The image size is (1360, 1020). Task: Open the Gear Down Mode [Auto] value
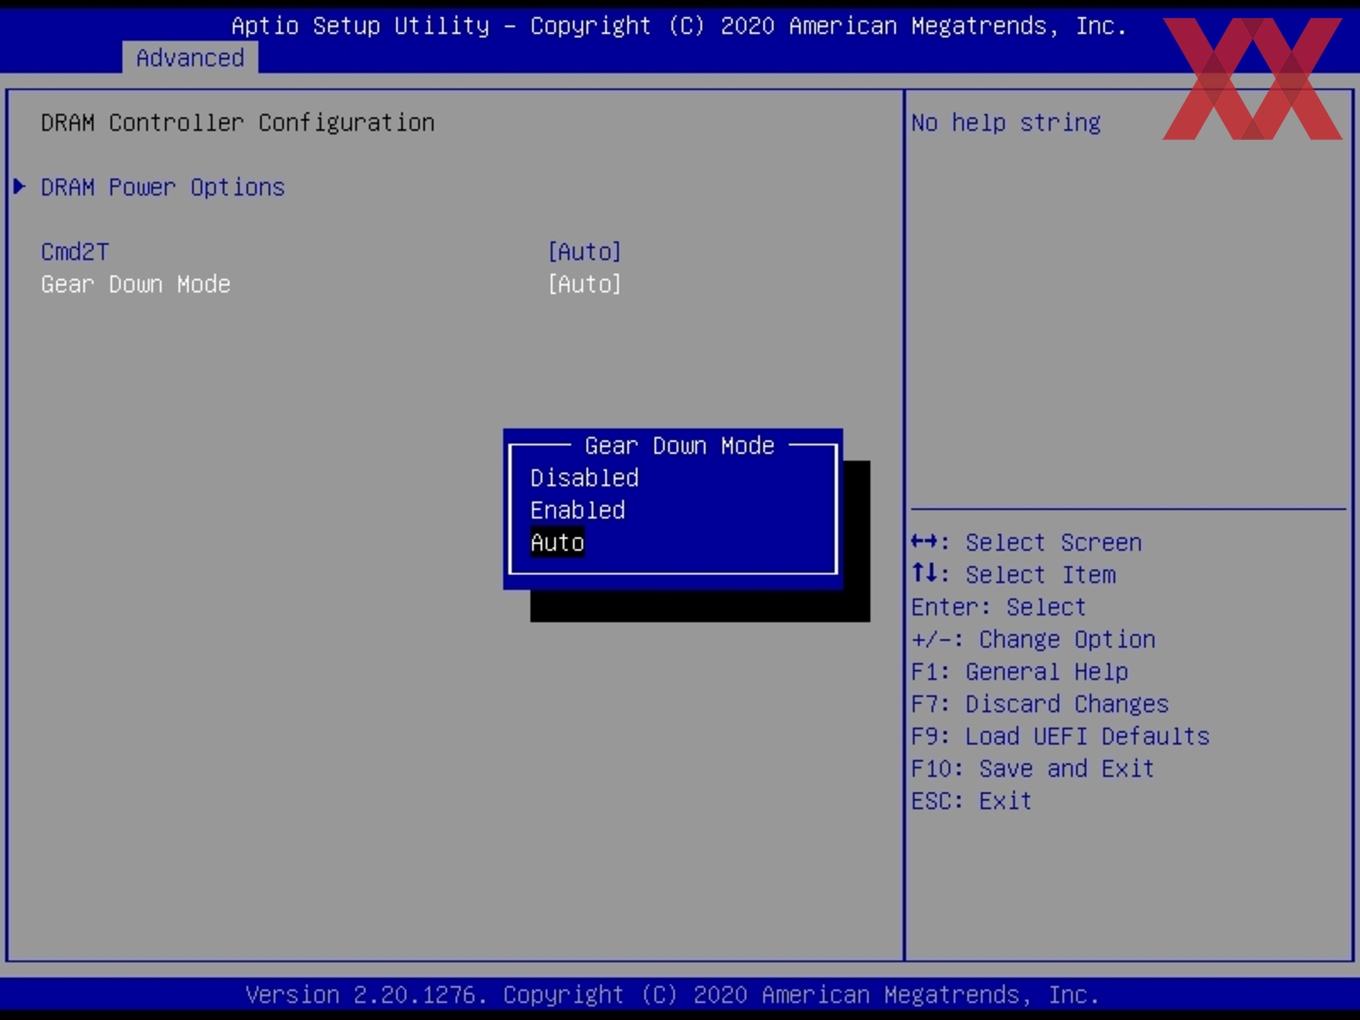pyautogui.click(x=584, y=284)
